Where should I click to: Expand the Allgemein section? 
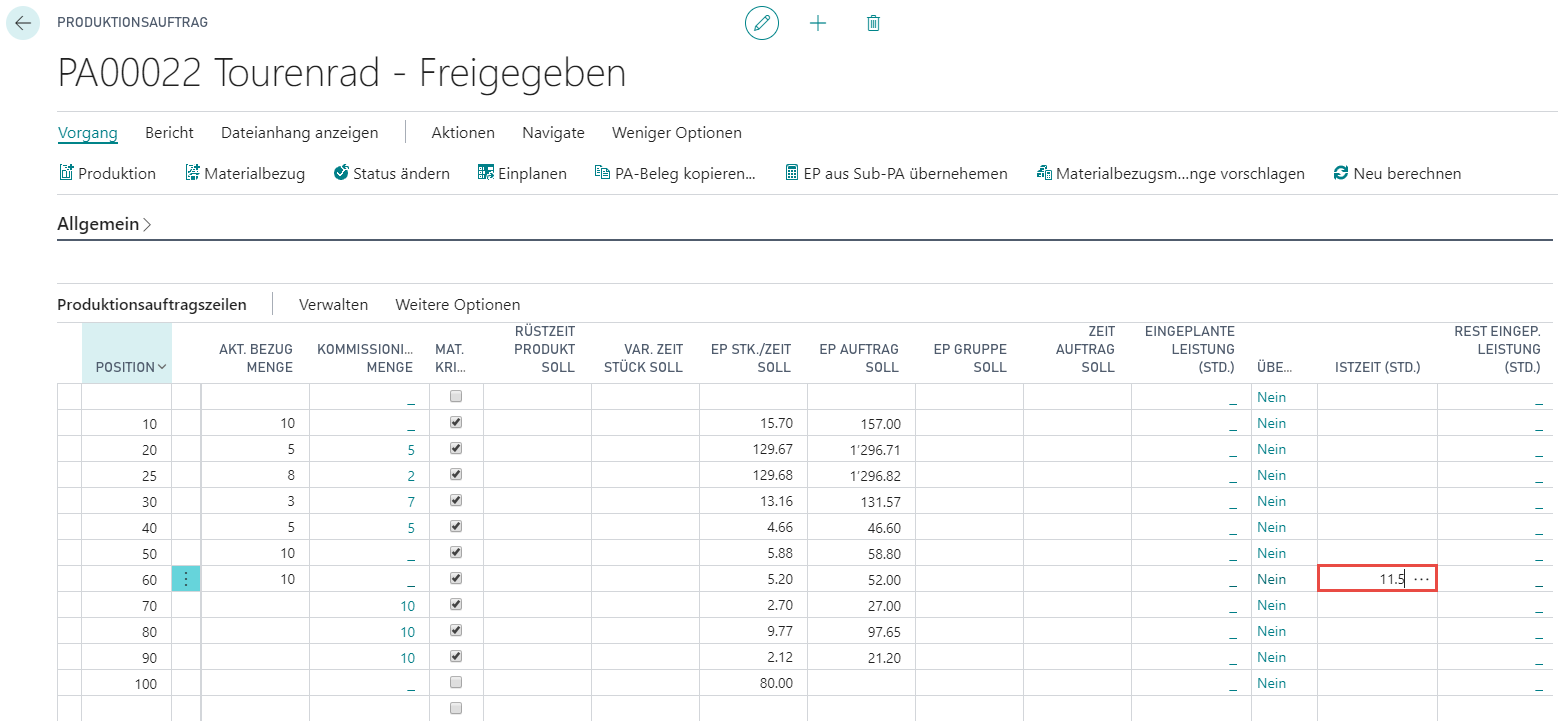click(104, 224)
